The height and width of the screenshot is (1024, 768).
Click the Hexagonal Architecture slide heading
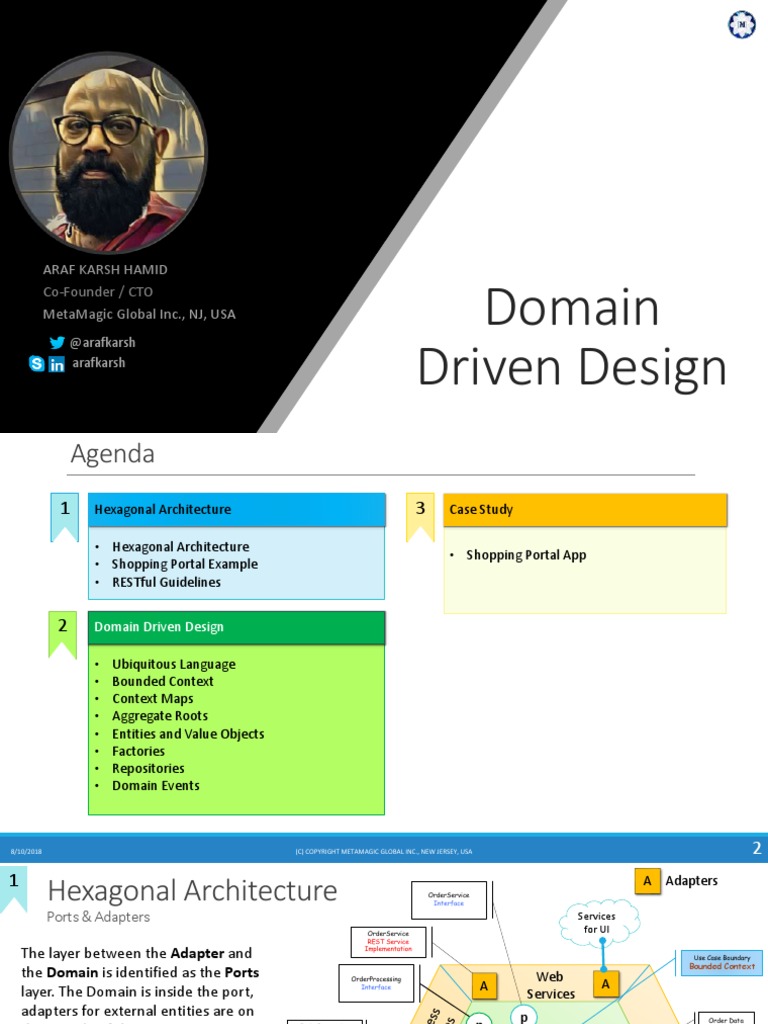click(193, 891)
